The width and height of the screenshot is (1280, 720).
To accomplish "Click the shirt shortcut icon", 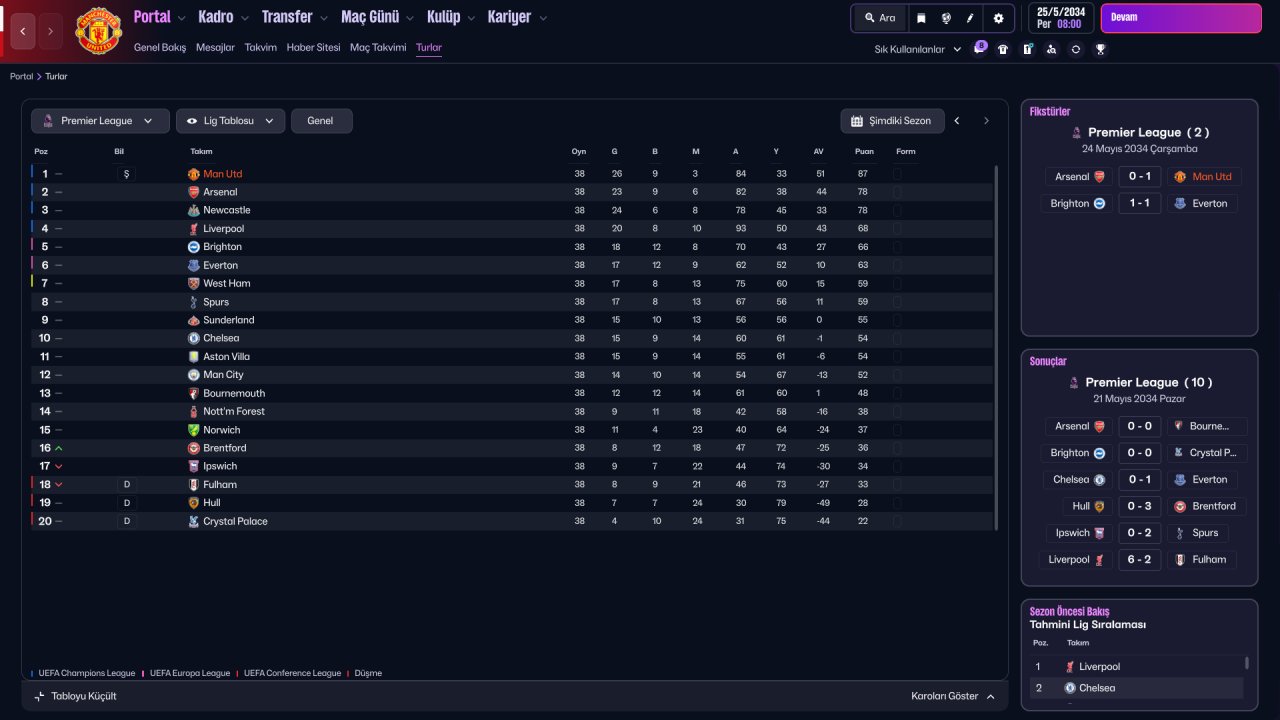I will (x=1003, y=49).
